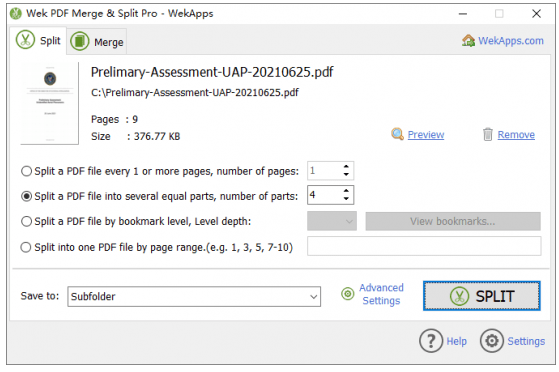Click the Wek PDF app logo in title bar
This screenshot has height=372, width=559.
[x=16, y=14]
